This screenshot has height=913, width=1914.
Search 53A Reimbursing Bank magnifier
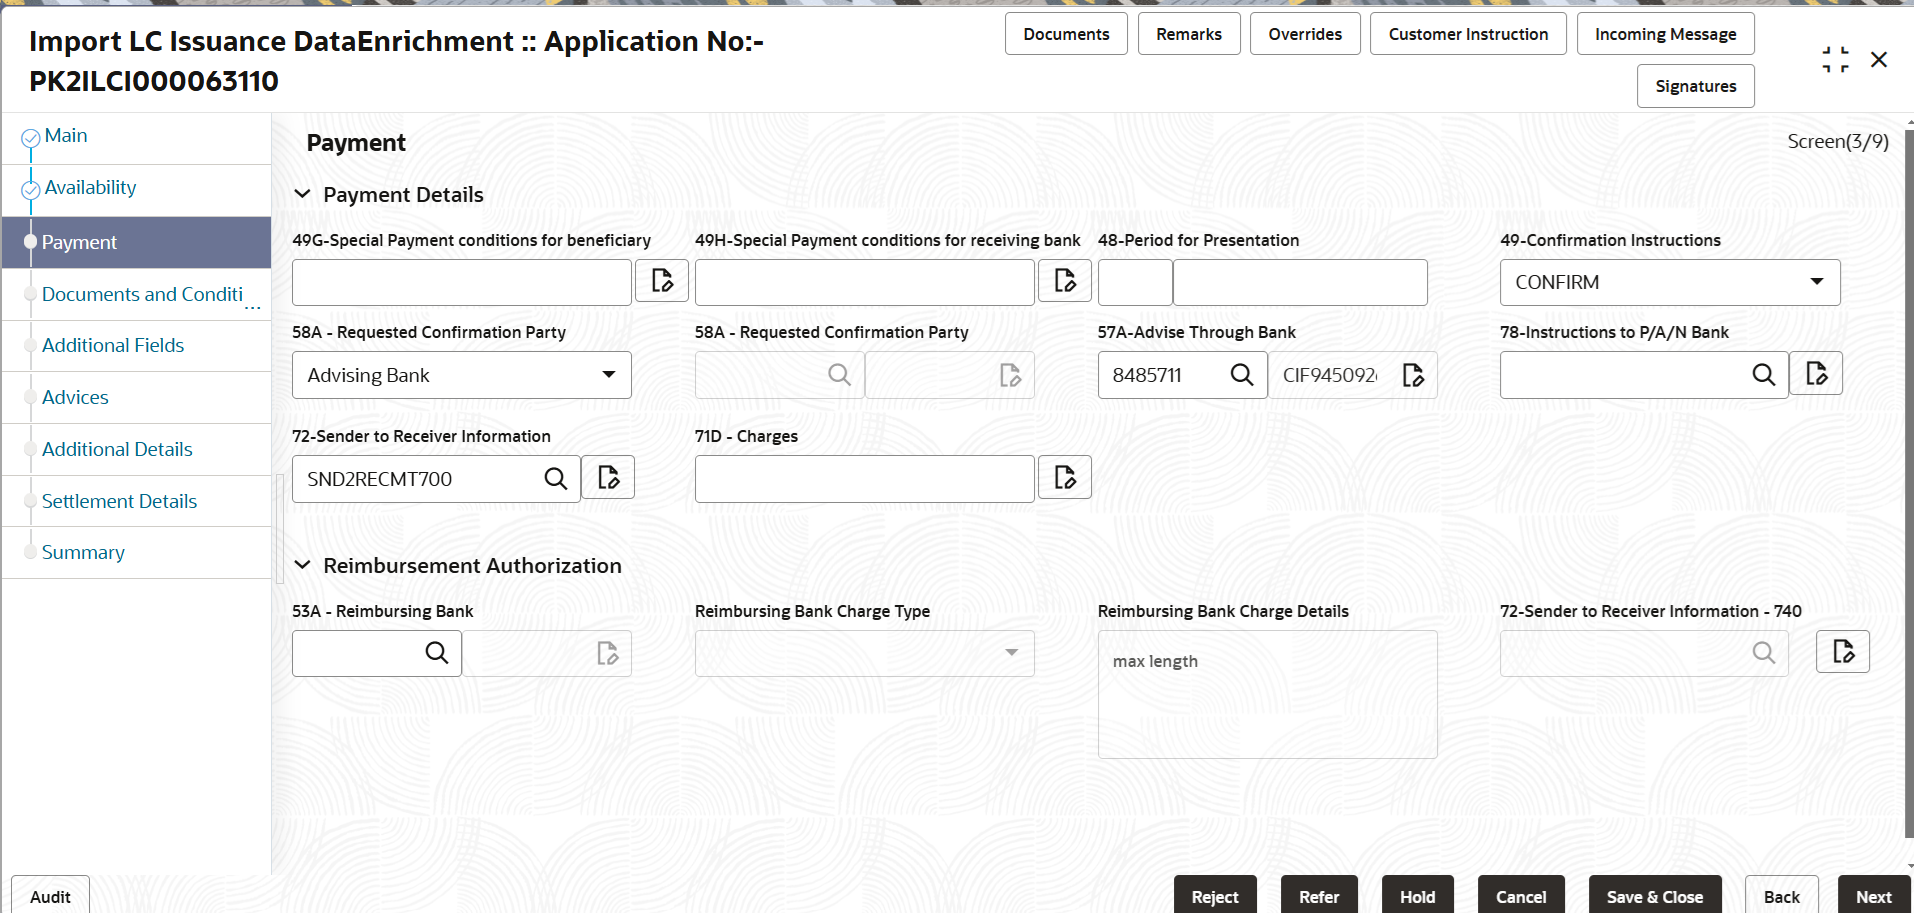437,653
